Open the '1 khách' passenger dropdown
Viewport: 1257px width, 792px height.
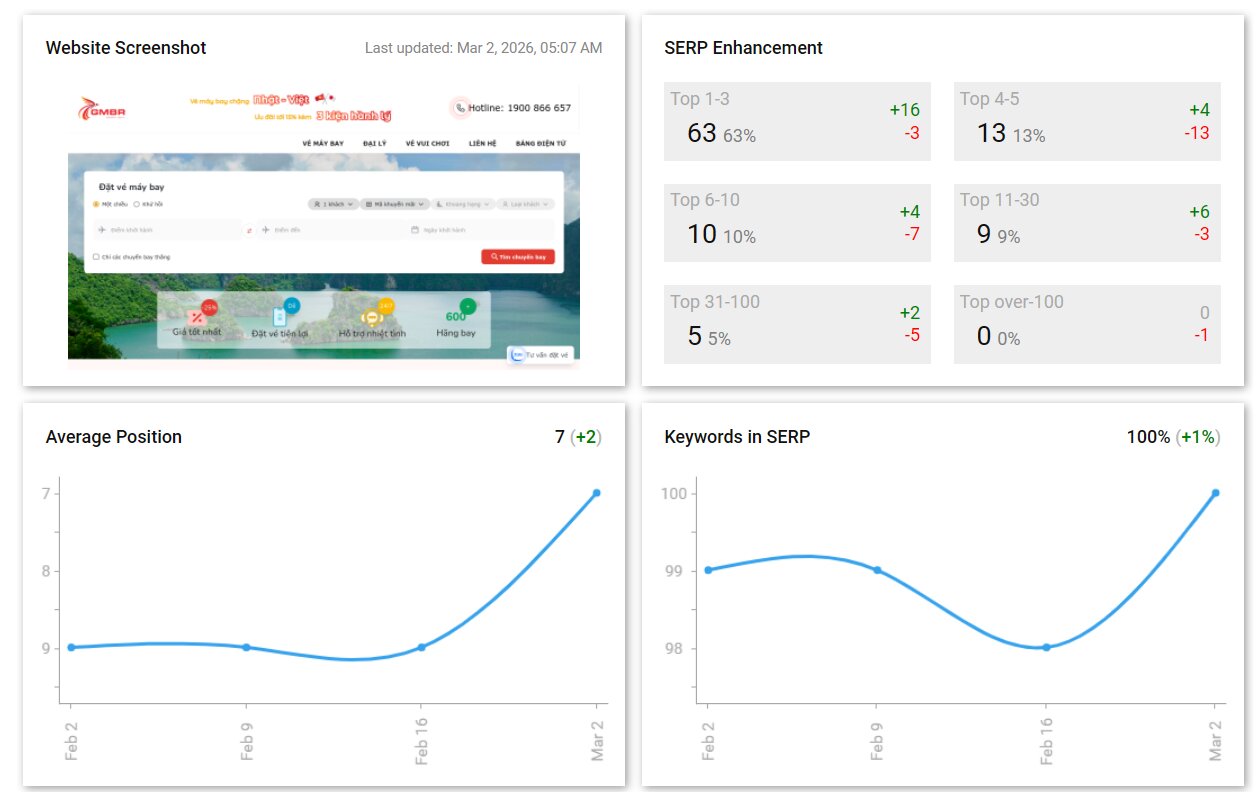point(332,204)
